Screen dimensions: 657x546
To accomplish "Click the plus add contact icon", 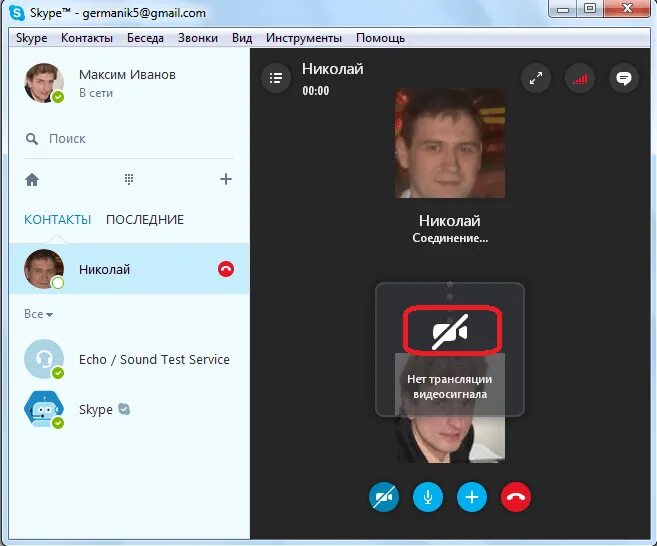I will pos(226,179).
